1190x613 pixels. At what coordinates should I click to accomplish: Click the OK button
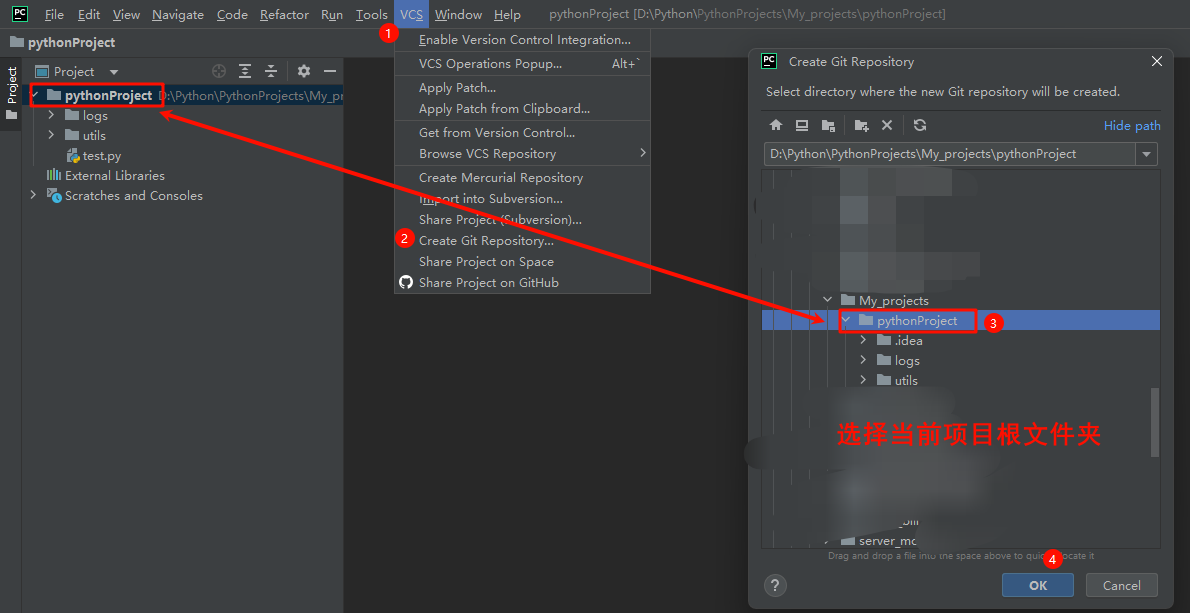coord(1037,585)
